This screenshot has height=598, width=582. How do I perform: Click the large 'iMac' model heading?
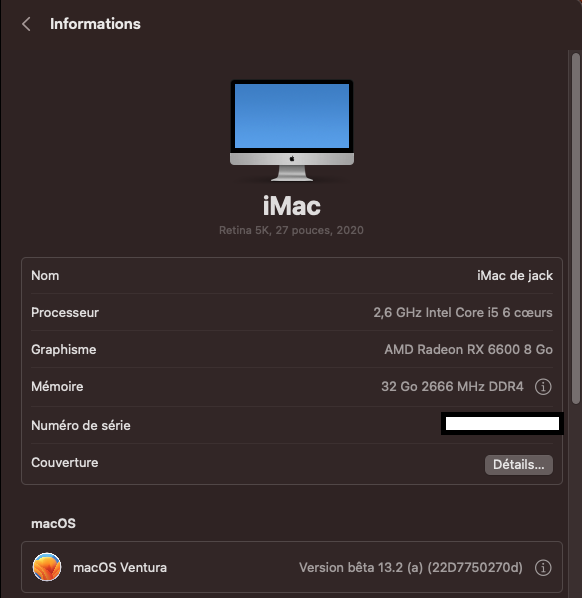292,206
